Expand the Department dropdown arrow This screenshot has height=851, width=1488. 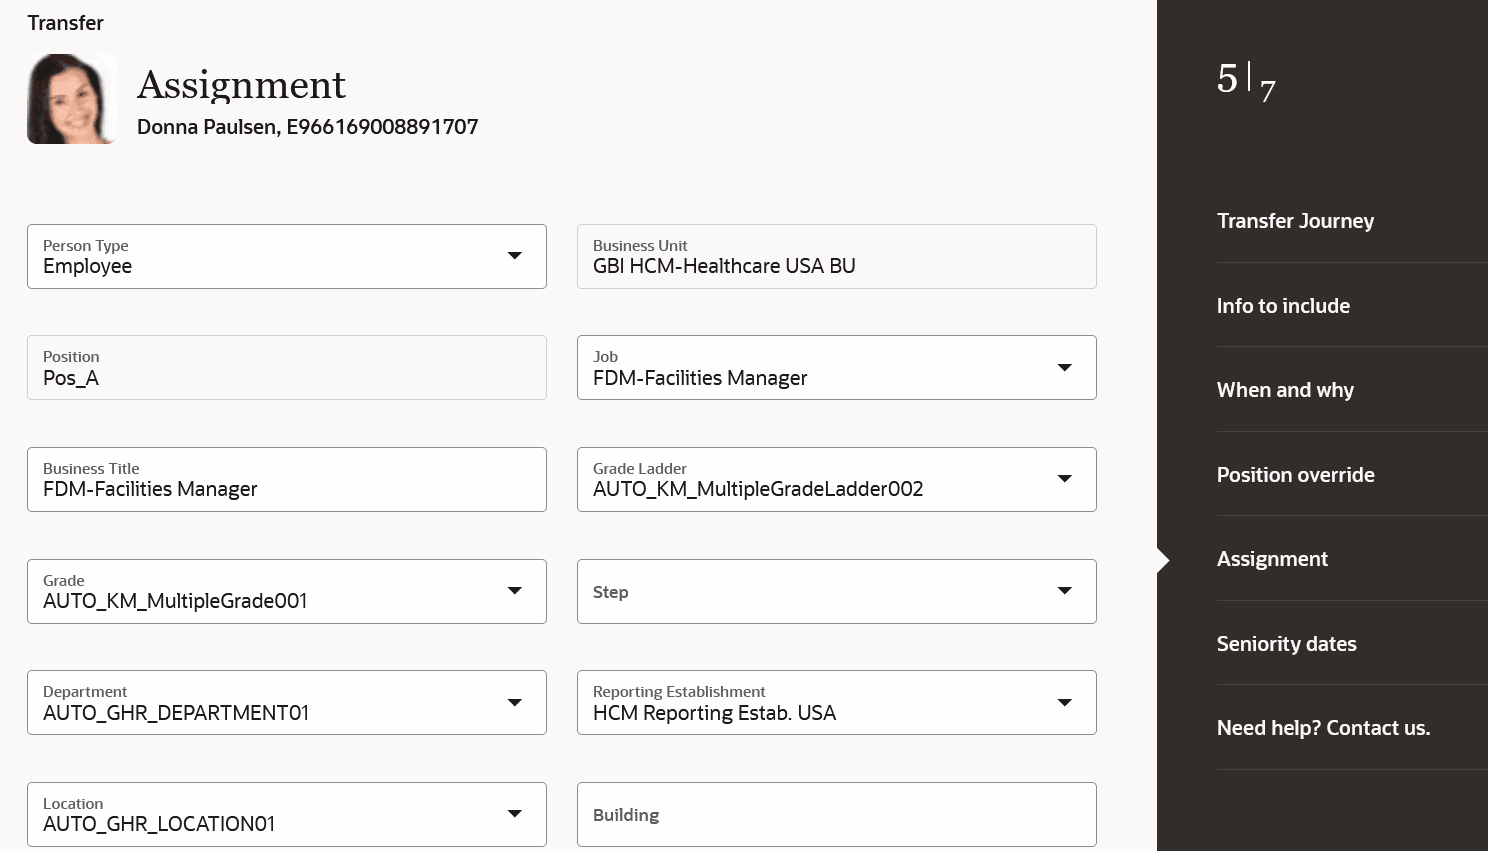click(x=514, y=703)
